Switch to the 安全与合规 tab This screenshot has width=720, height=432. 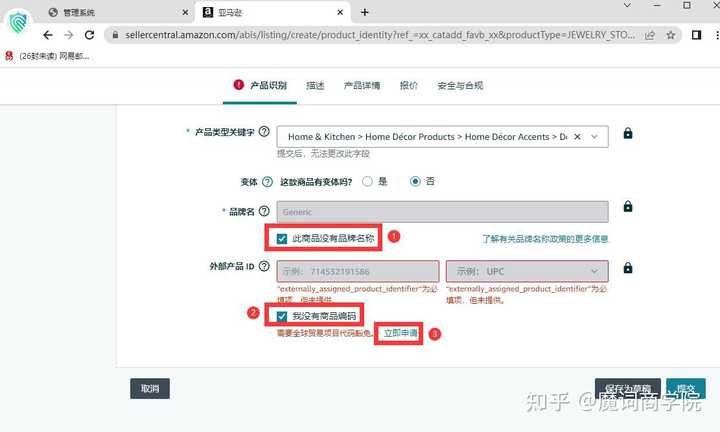click(460, 85)
